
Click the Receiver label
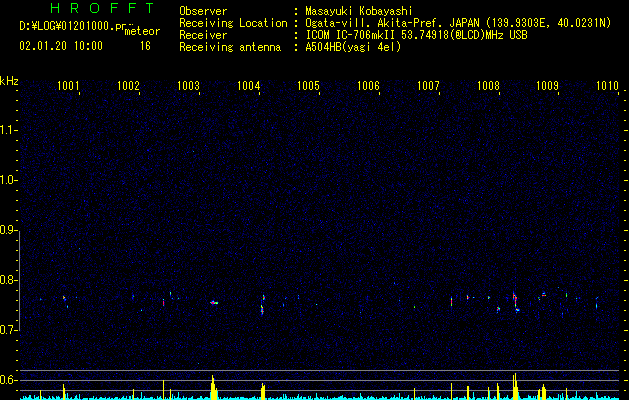coord(203,35)
